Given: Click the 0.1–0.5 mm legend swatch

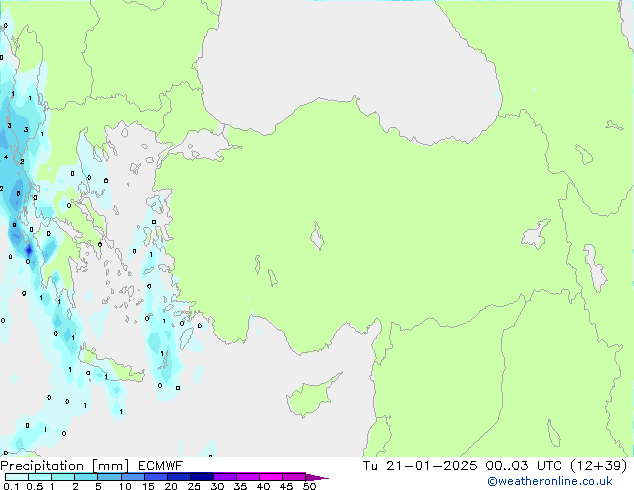Looking at the screenshot, I should (x=17, y=477).
